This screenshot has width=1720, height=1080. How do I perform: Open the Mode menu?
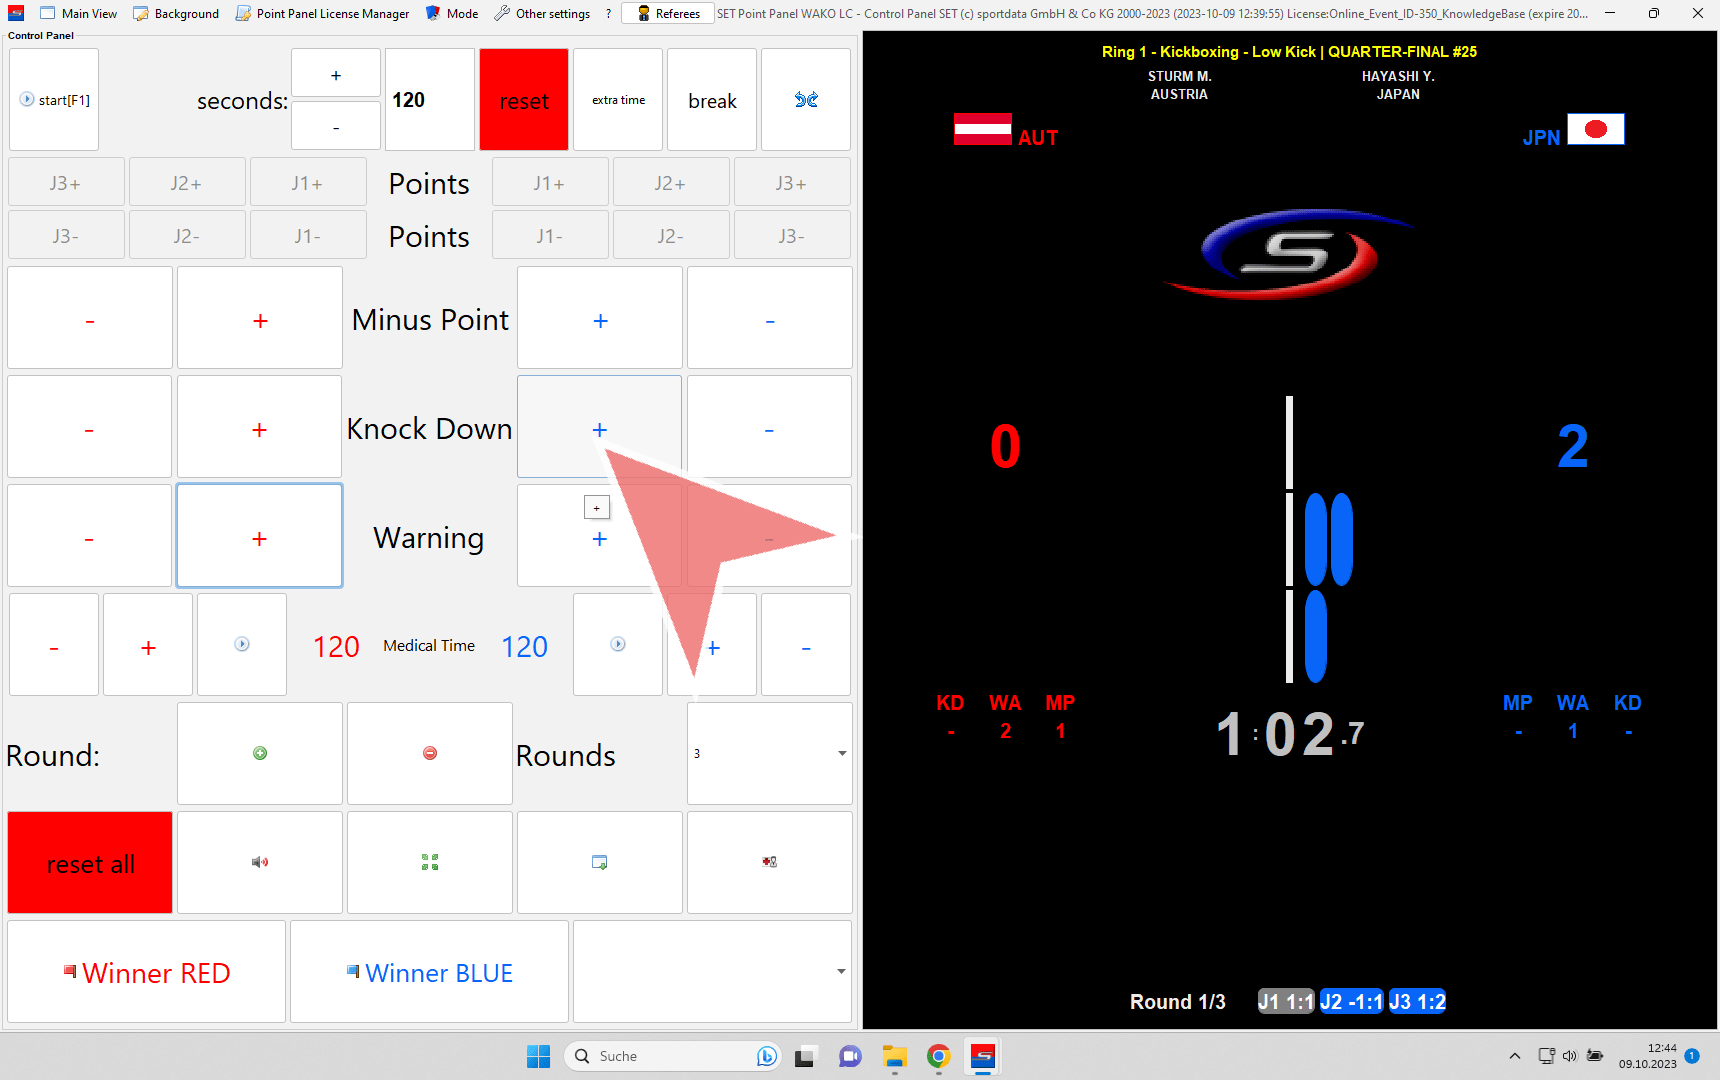(452, 14)
